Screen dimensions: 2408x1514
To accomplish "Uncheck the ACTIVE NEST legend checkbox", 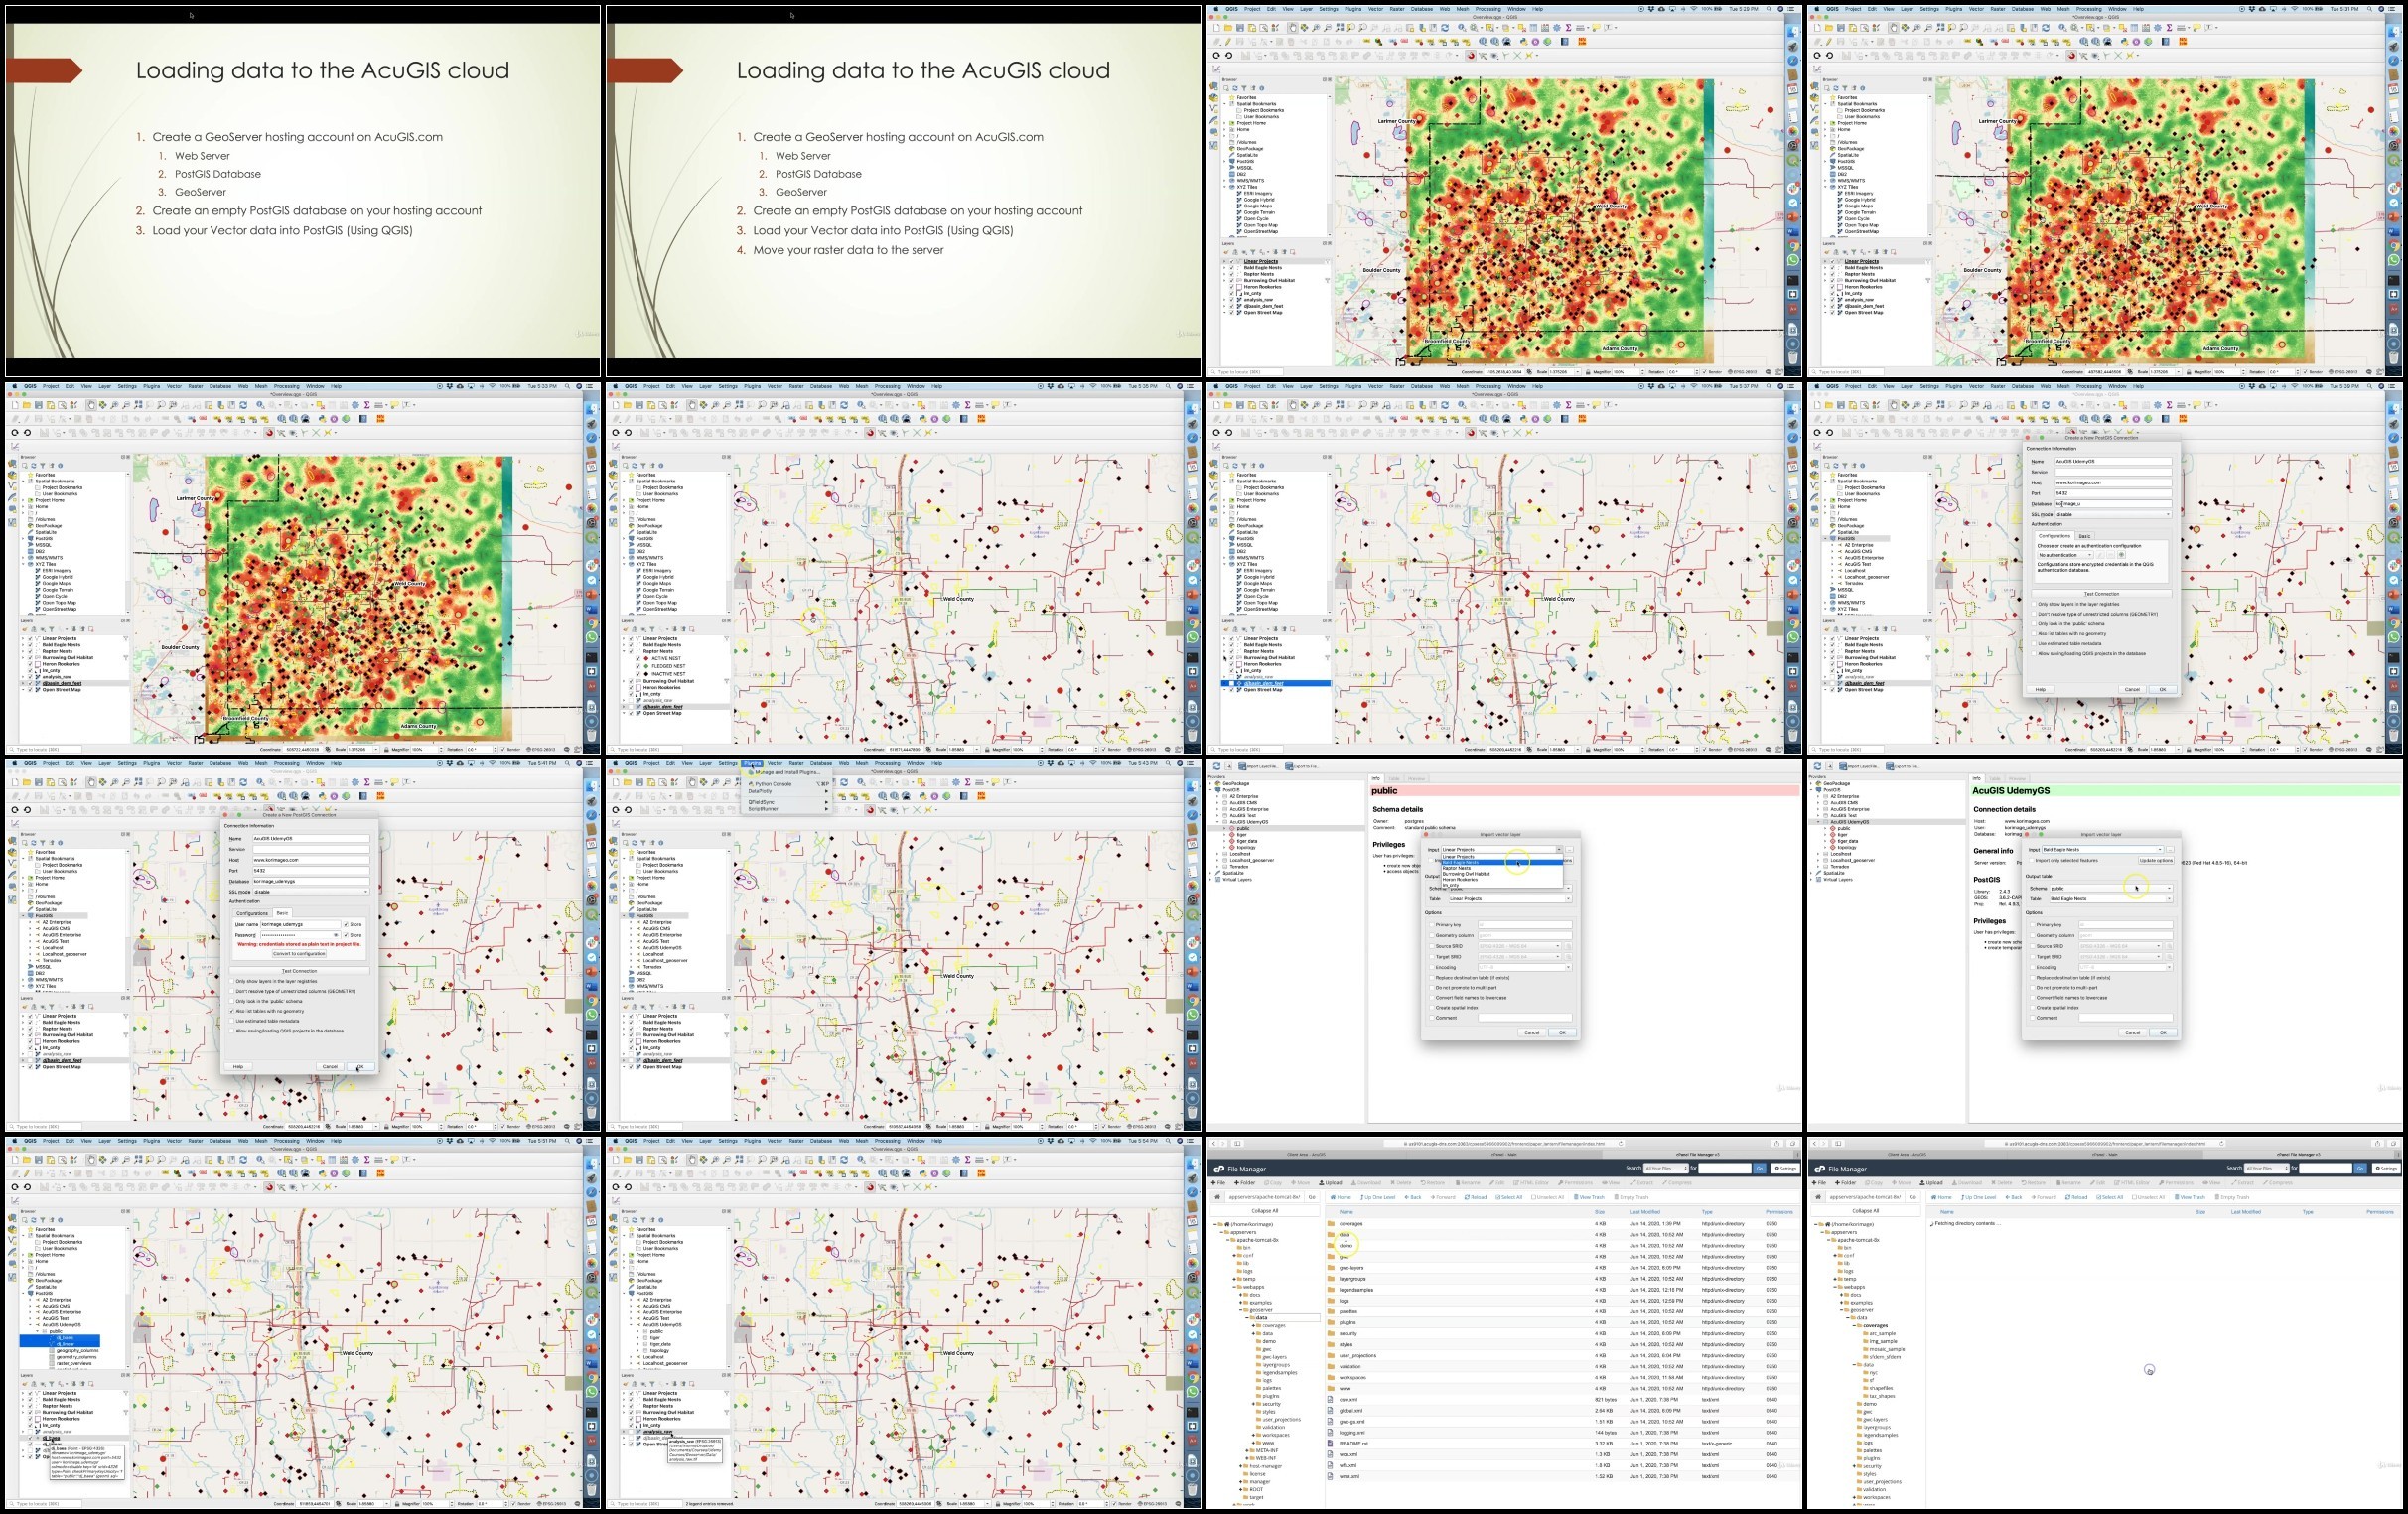I will [638, 659].
